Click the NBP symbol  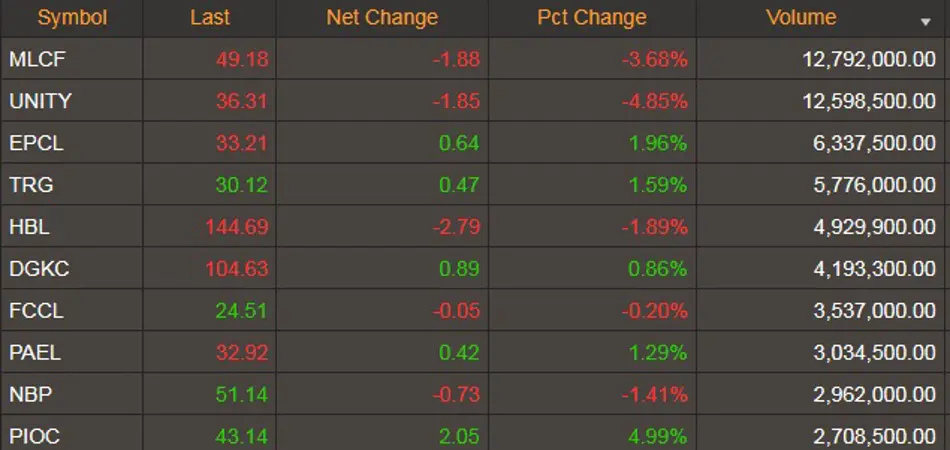(x=31, y=394)
